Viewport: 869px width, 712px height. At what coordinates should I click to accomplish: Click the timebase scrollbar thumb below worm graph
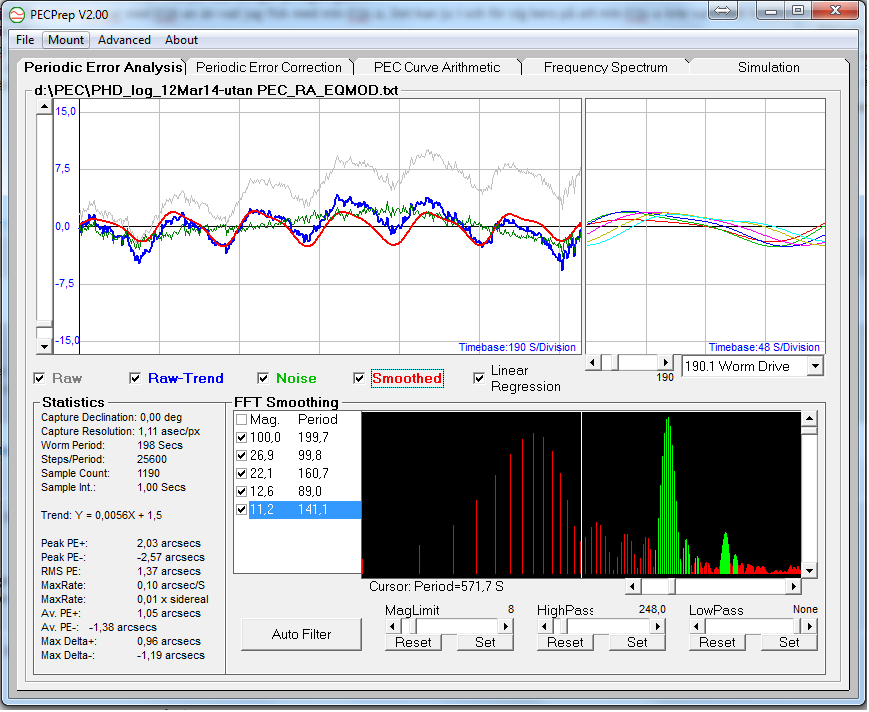click(614, 363)
